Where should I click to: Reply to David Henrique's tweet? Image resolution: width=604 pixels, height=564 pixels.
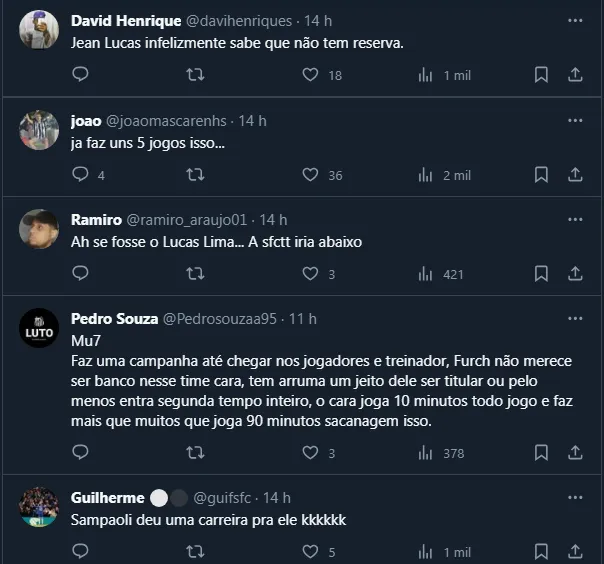pos(81,75)
